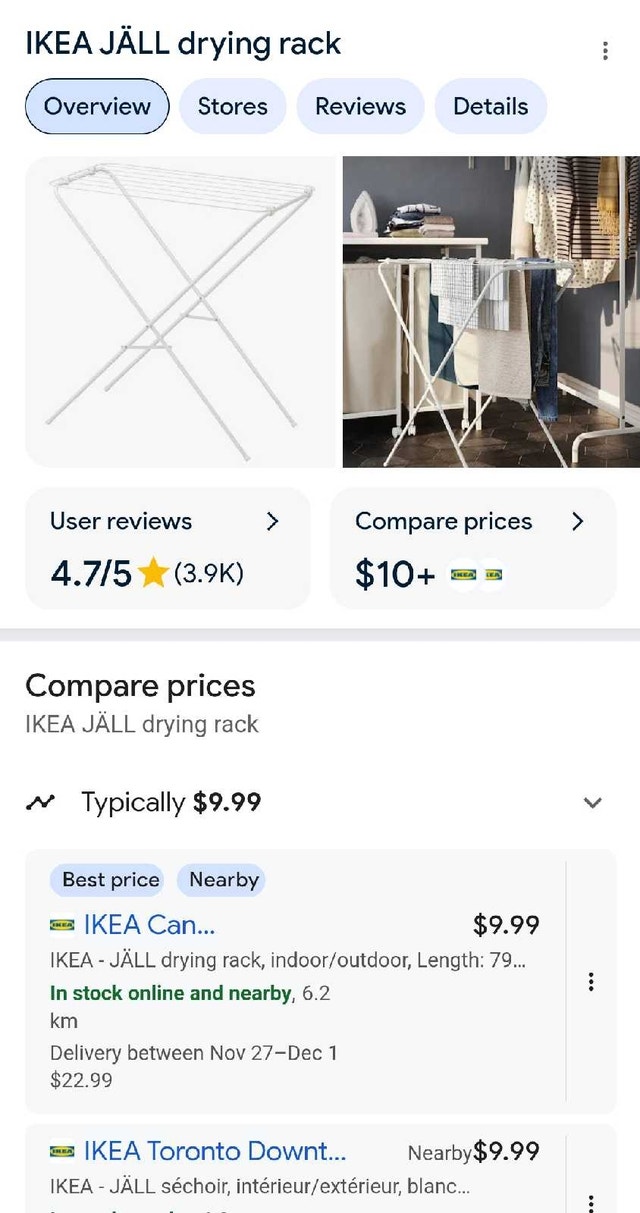Click the price trend graph icon
Screen dimensions: 640x1213
(x=41, y=802)
